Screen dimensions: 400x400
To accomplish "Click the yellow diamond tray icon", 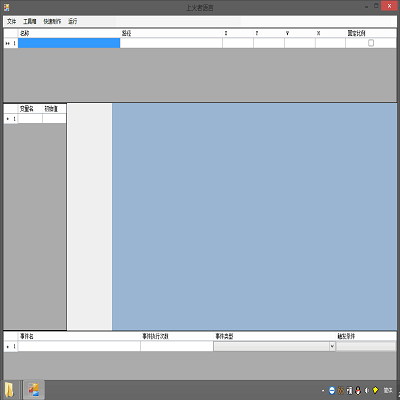I will tap(376, 390).
